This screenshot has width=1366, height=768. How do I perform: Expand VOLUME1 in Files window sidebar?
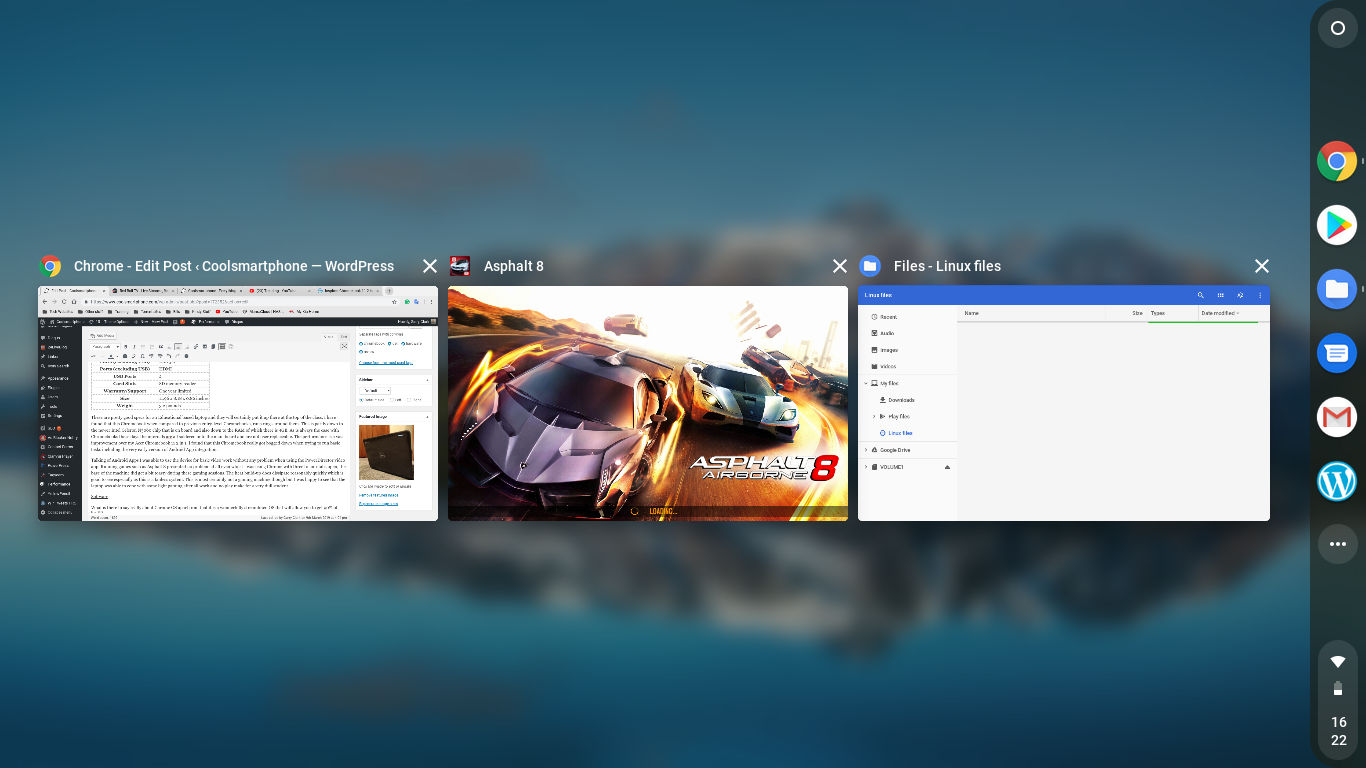[866, 467]
